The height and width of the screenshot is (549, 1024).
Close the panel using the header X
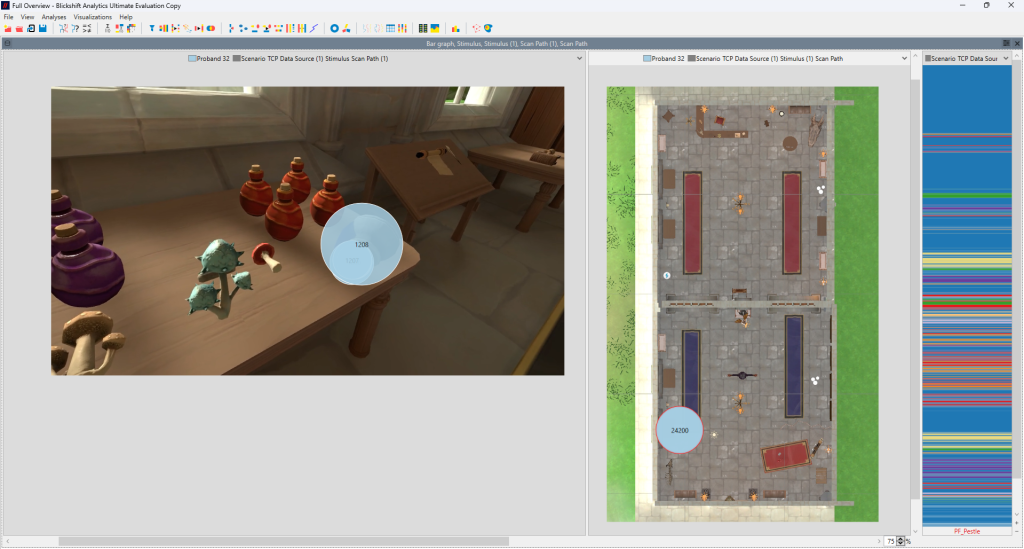point(1016,44)
